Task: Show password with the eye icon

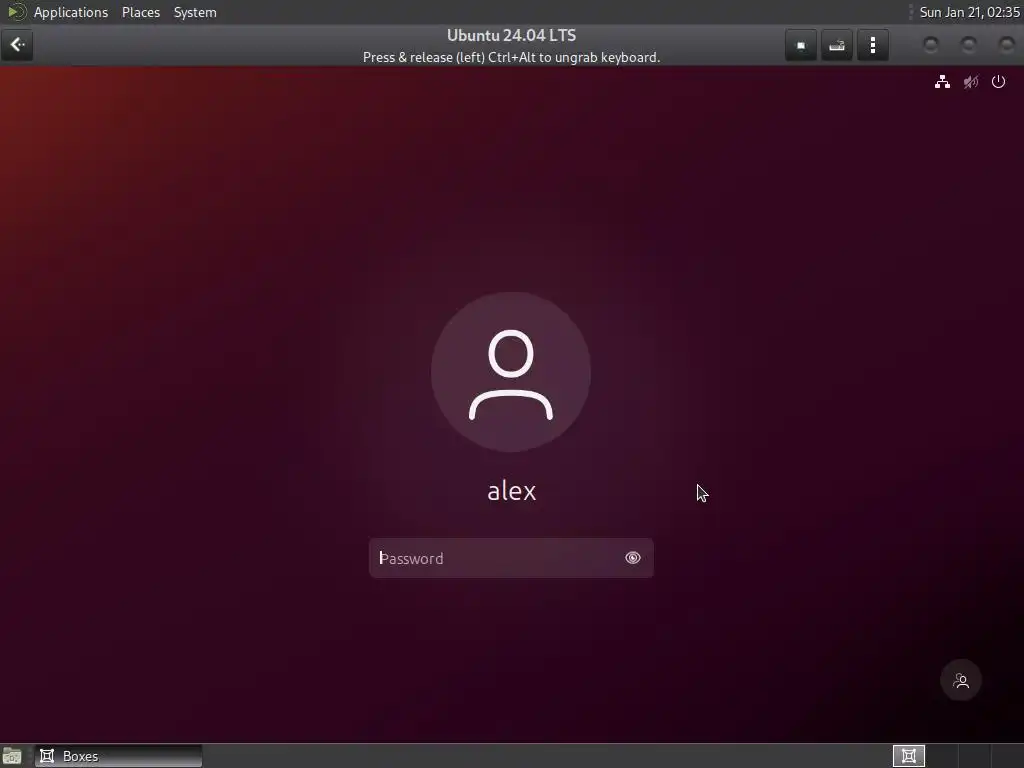Action: coord(633,558)
